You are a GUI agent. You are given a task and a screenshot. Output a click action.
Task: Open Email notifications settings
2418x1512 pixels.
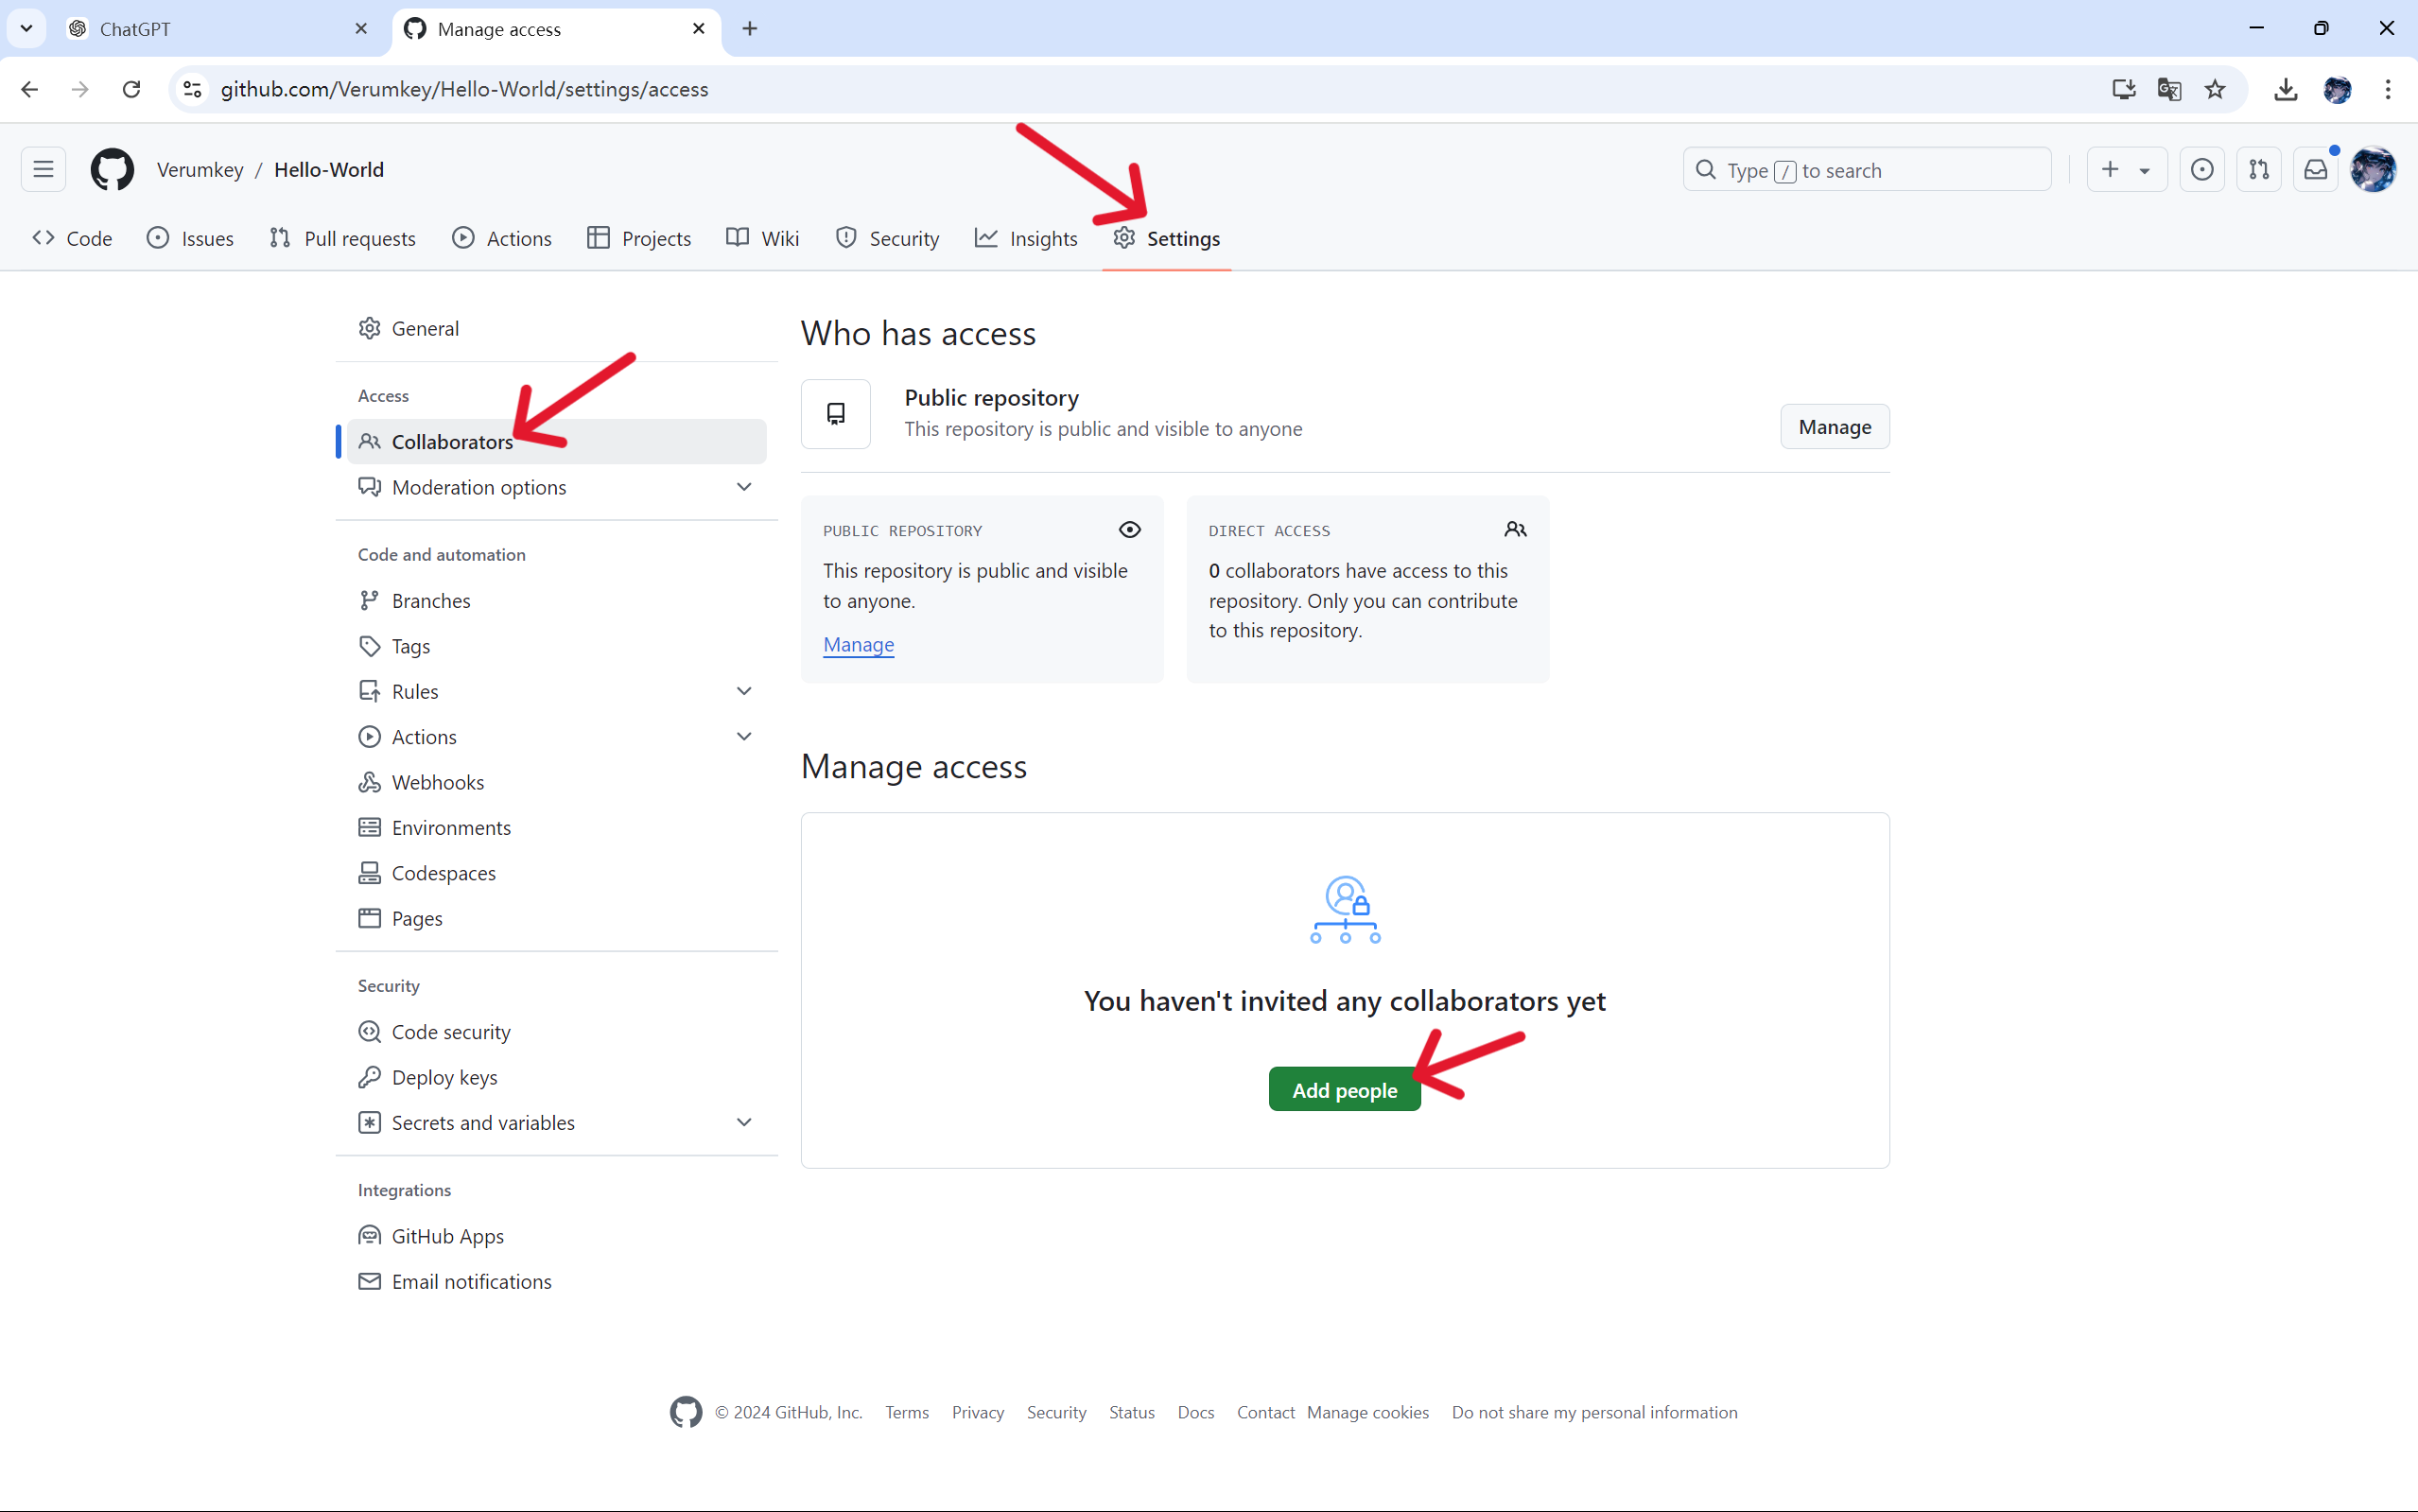pos(557,1281)
